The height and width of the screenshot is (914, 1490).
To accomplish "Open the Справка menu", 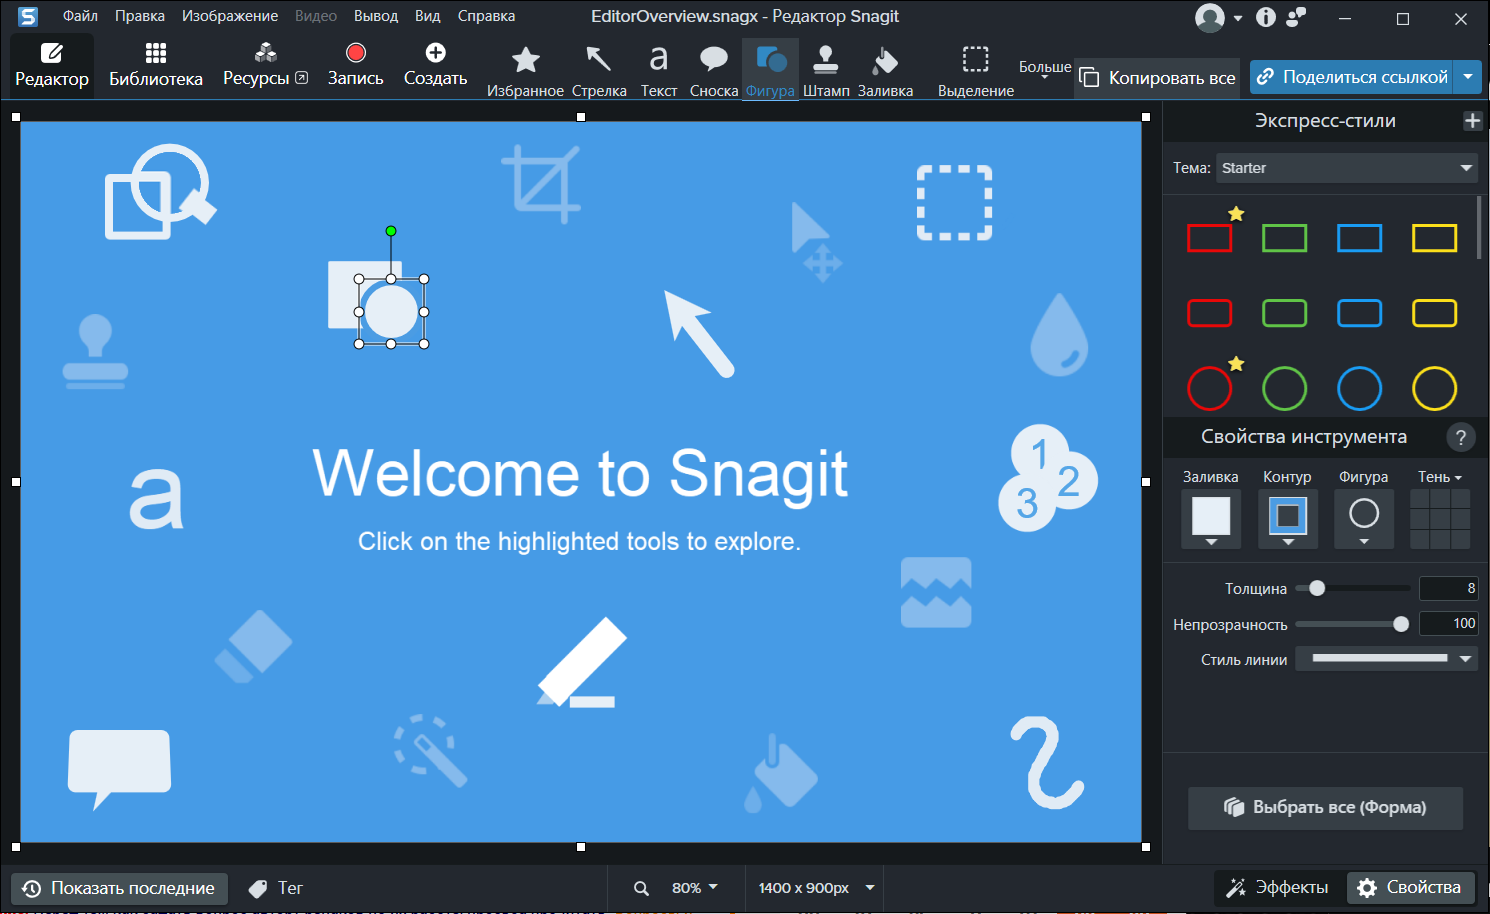I will pyautogui.click(x=486, y=16).
